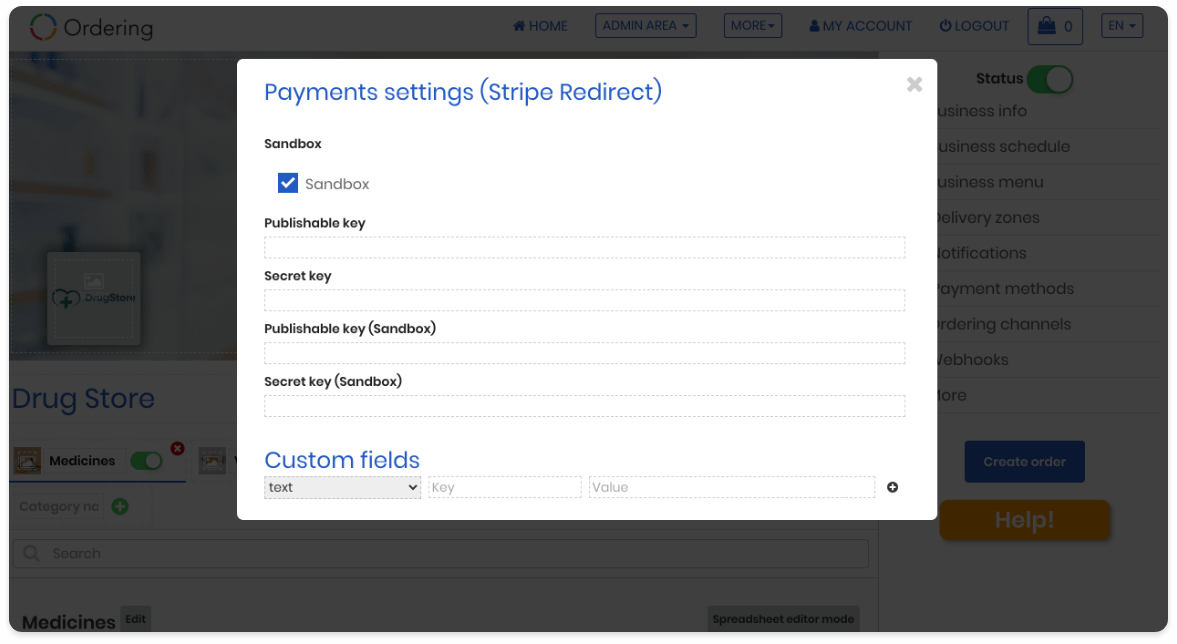Image resolution: width=1177 pixels, height=644 pixels.
Task: Click the Create order button
Action: (x=1025, y=462)
